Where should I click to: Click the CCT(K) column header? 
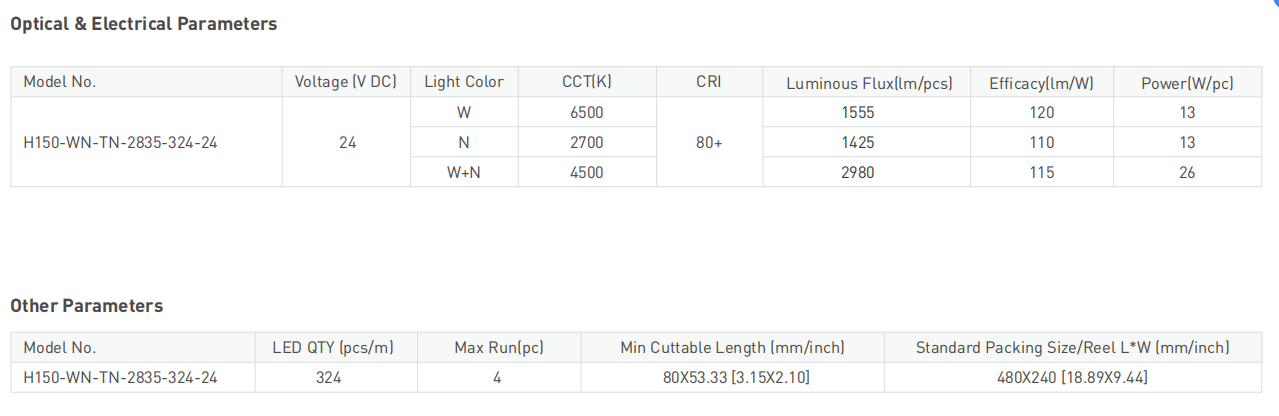[586, 82]
